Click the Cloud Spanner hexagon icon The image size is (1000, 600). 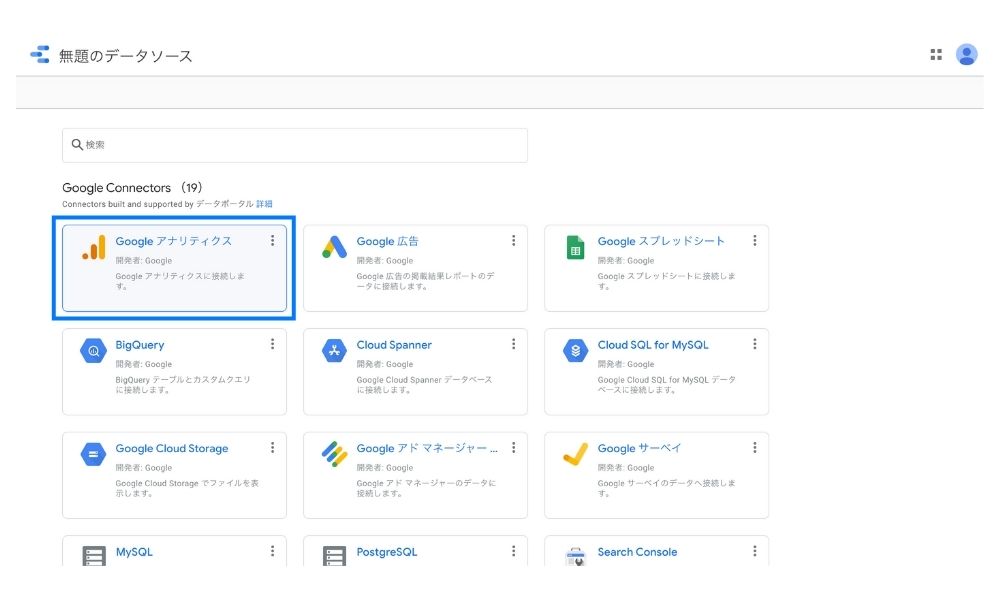334,351
